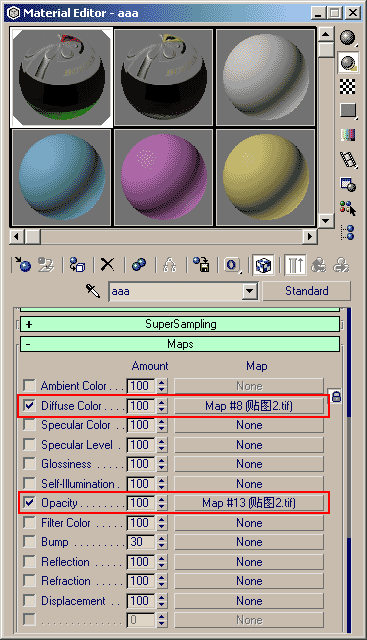367x640 pixels.
Task: Enable the Displacement map checkbox
Action: click(29, 600)
